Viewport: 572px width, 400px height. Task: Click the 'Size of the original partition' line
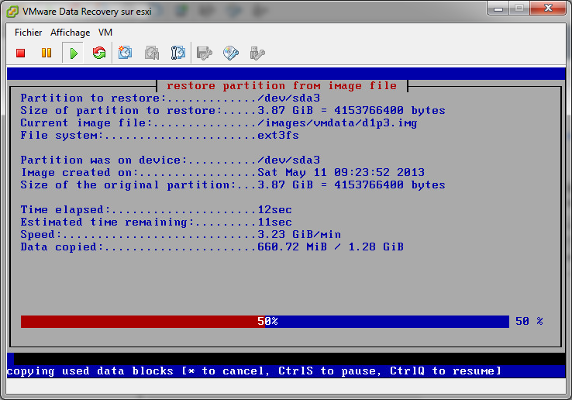(x=233, y=185)
